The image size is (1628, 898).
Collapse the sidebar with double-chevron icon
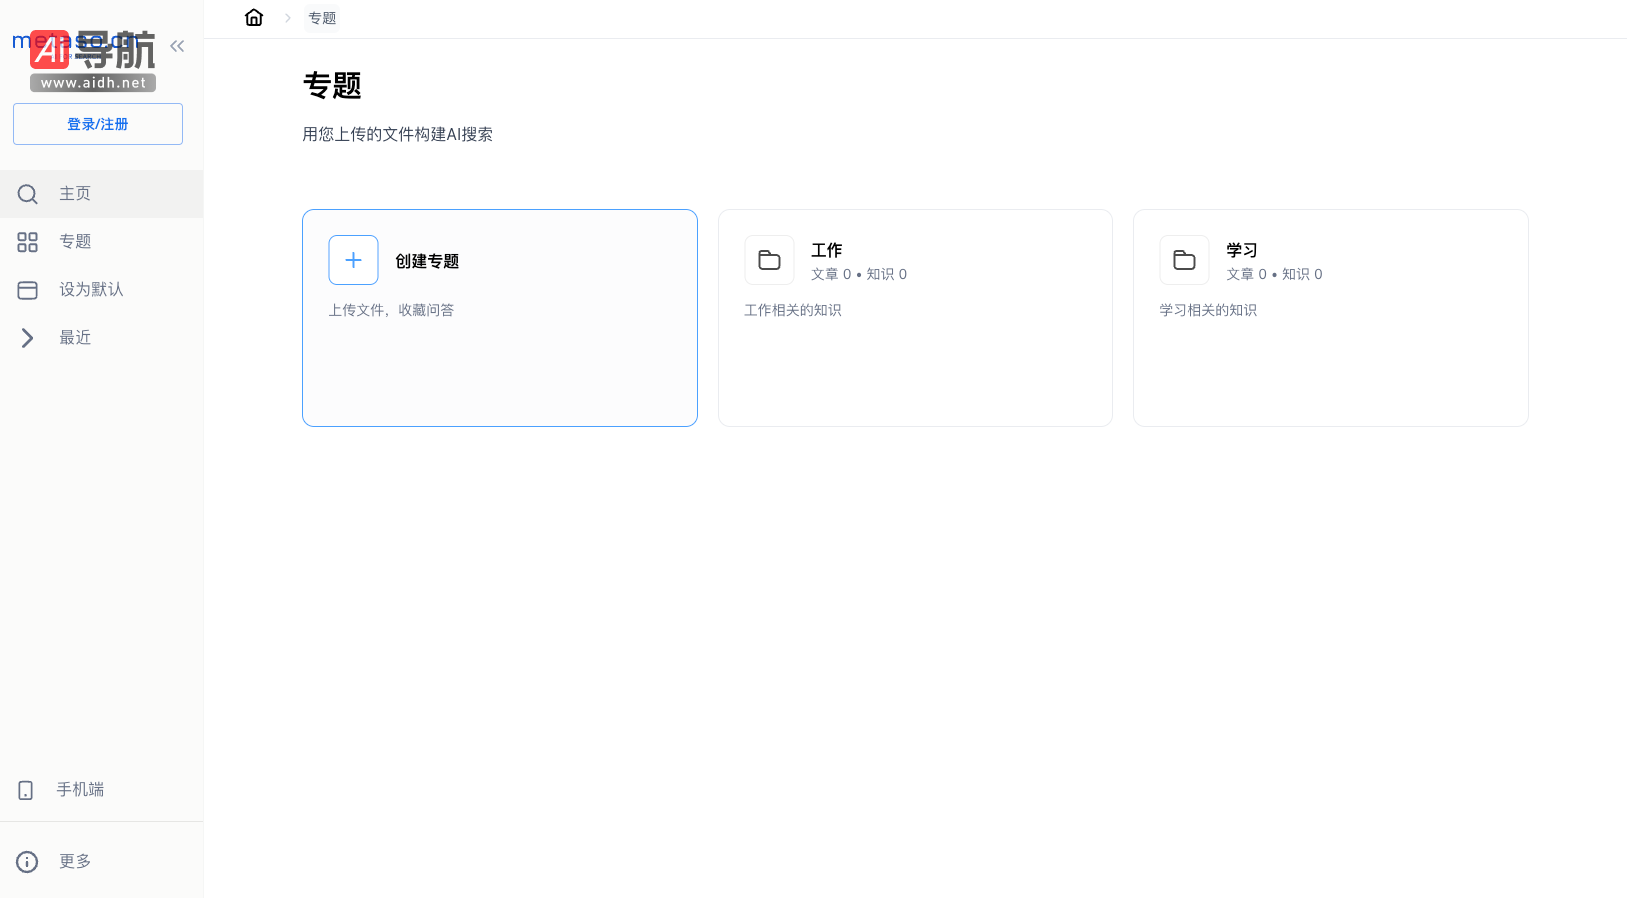point(177,46)
